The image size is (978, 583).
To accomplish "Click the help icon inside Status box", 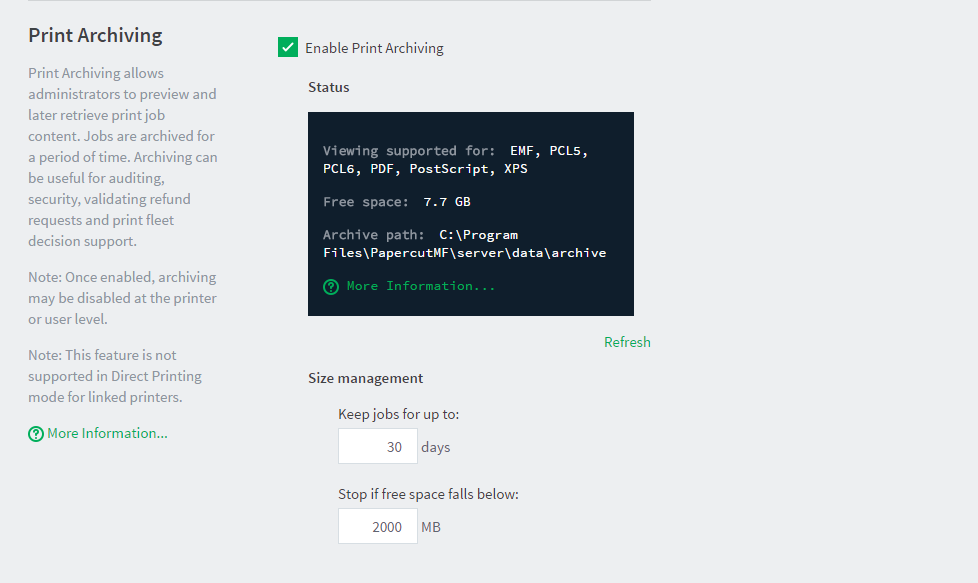I will click(331, 287).
